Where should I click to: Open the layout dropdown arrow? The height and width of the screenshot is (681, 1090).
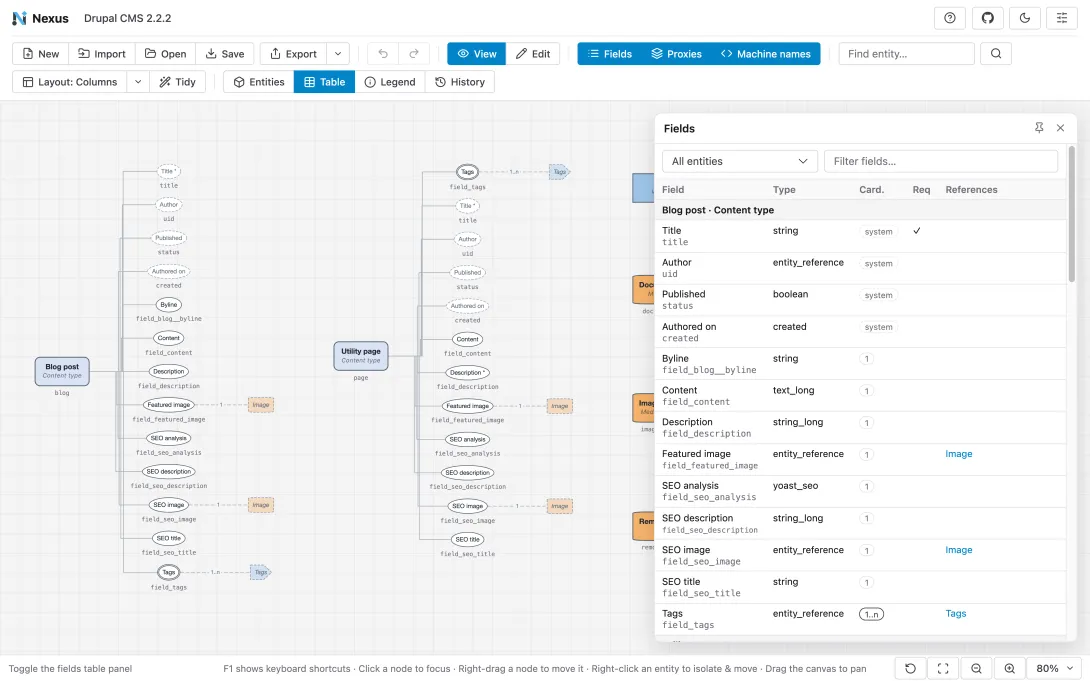click(138, 82)
